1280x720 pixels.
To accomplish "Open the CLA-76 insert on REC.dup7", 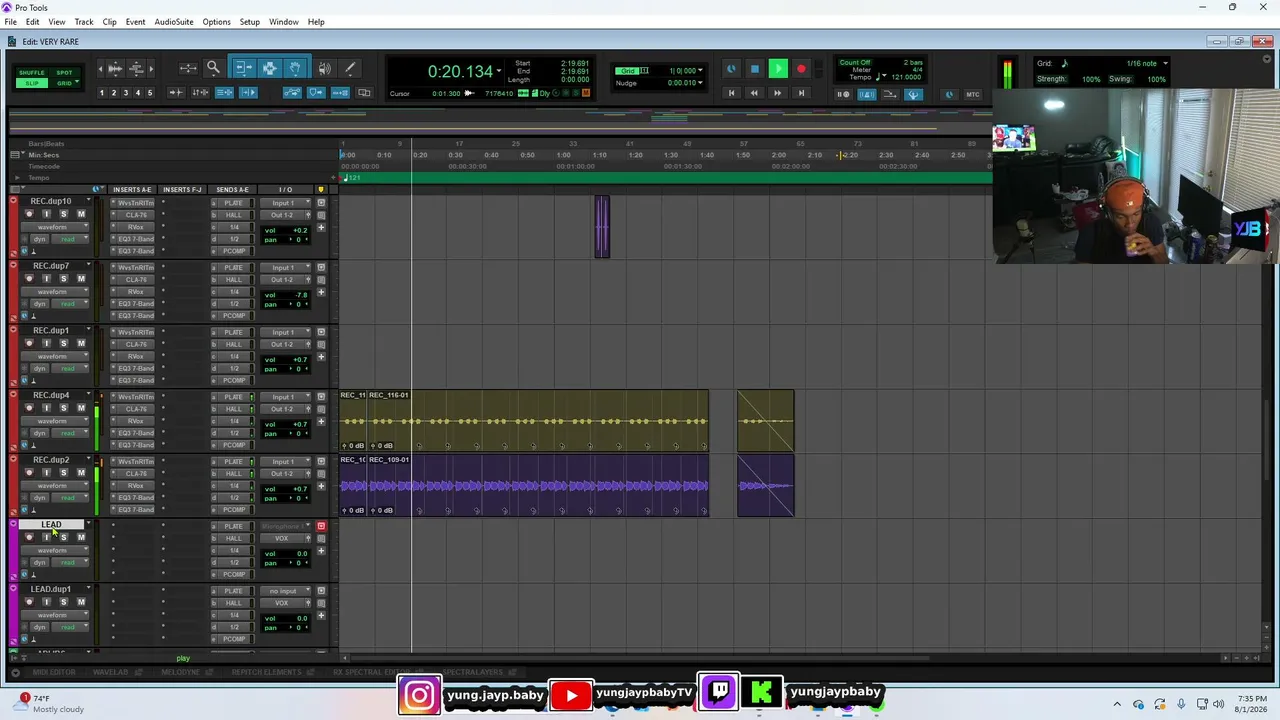I will [x=135, y=280].
